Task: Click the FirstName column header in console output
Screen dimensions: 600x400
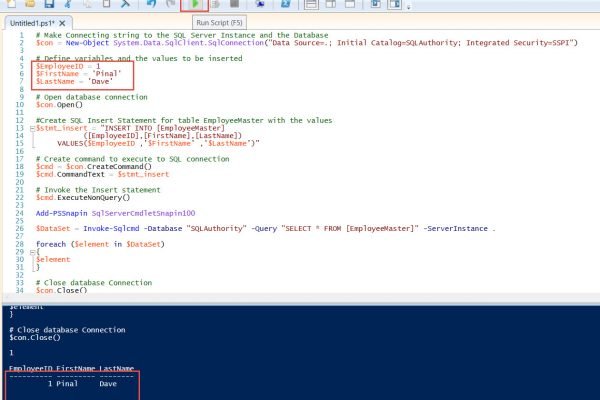Action: (75, 368)
